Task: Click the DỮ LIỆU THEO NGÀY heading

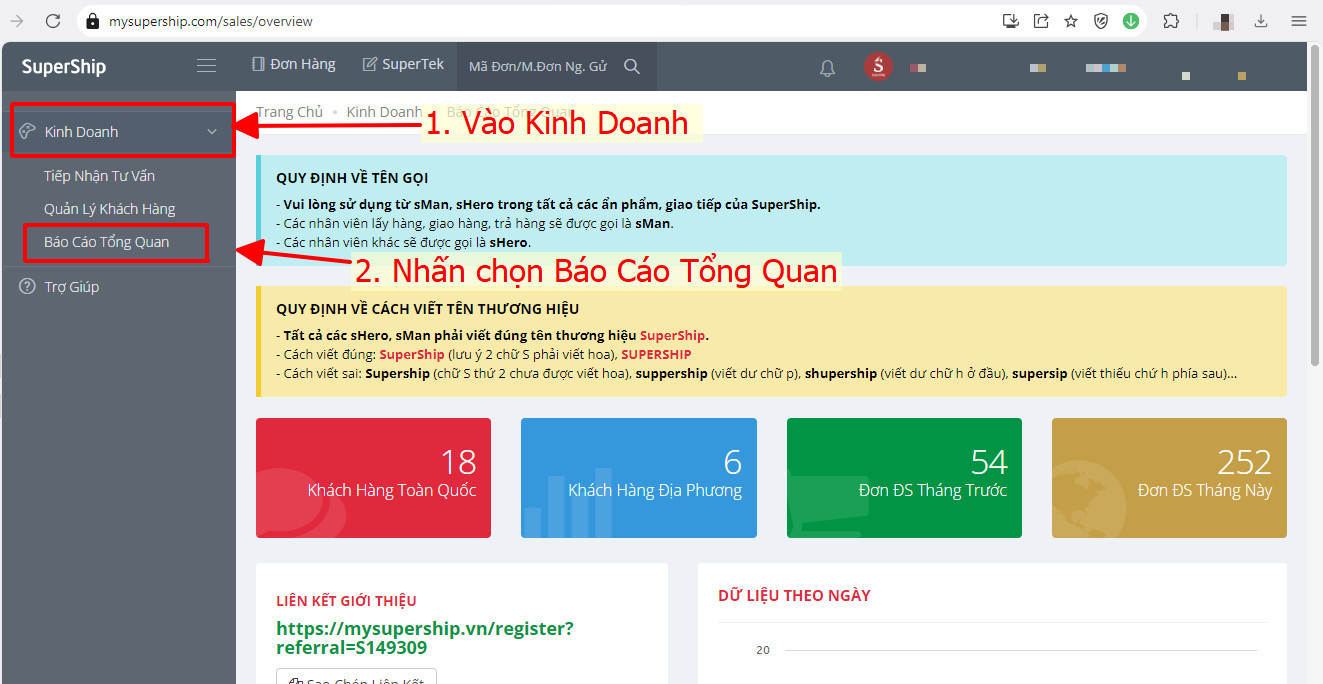Action: point(794,596)
